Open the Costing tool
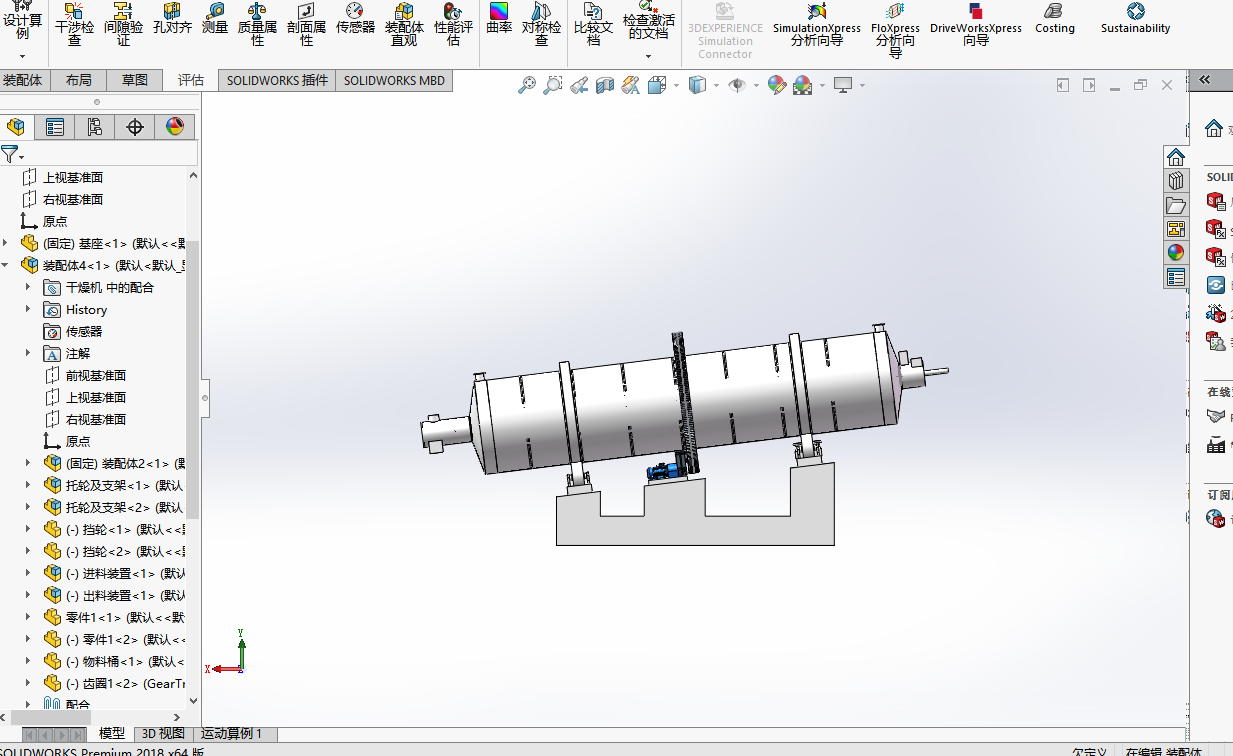Viewport: 1233px width, 756px height. pyautogui.click(x=1054, y=18)
